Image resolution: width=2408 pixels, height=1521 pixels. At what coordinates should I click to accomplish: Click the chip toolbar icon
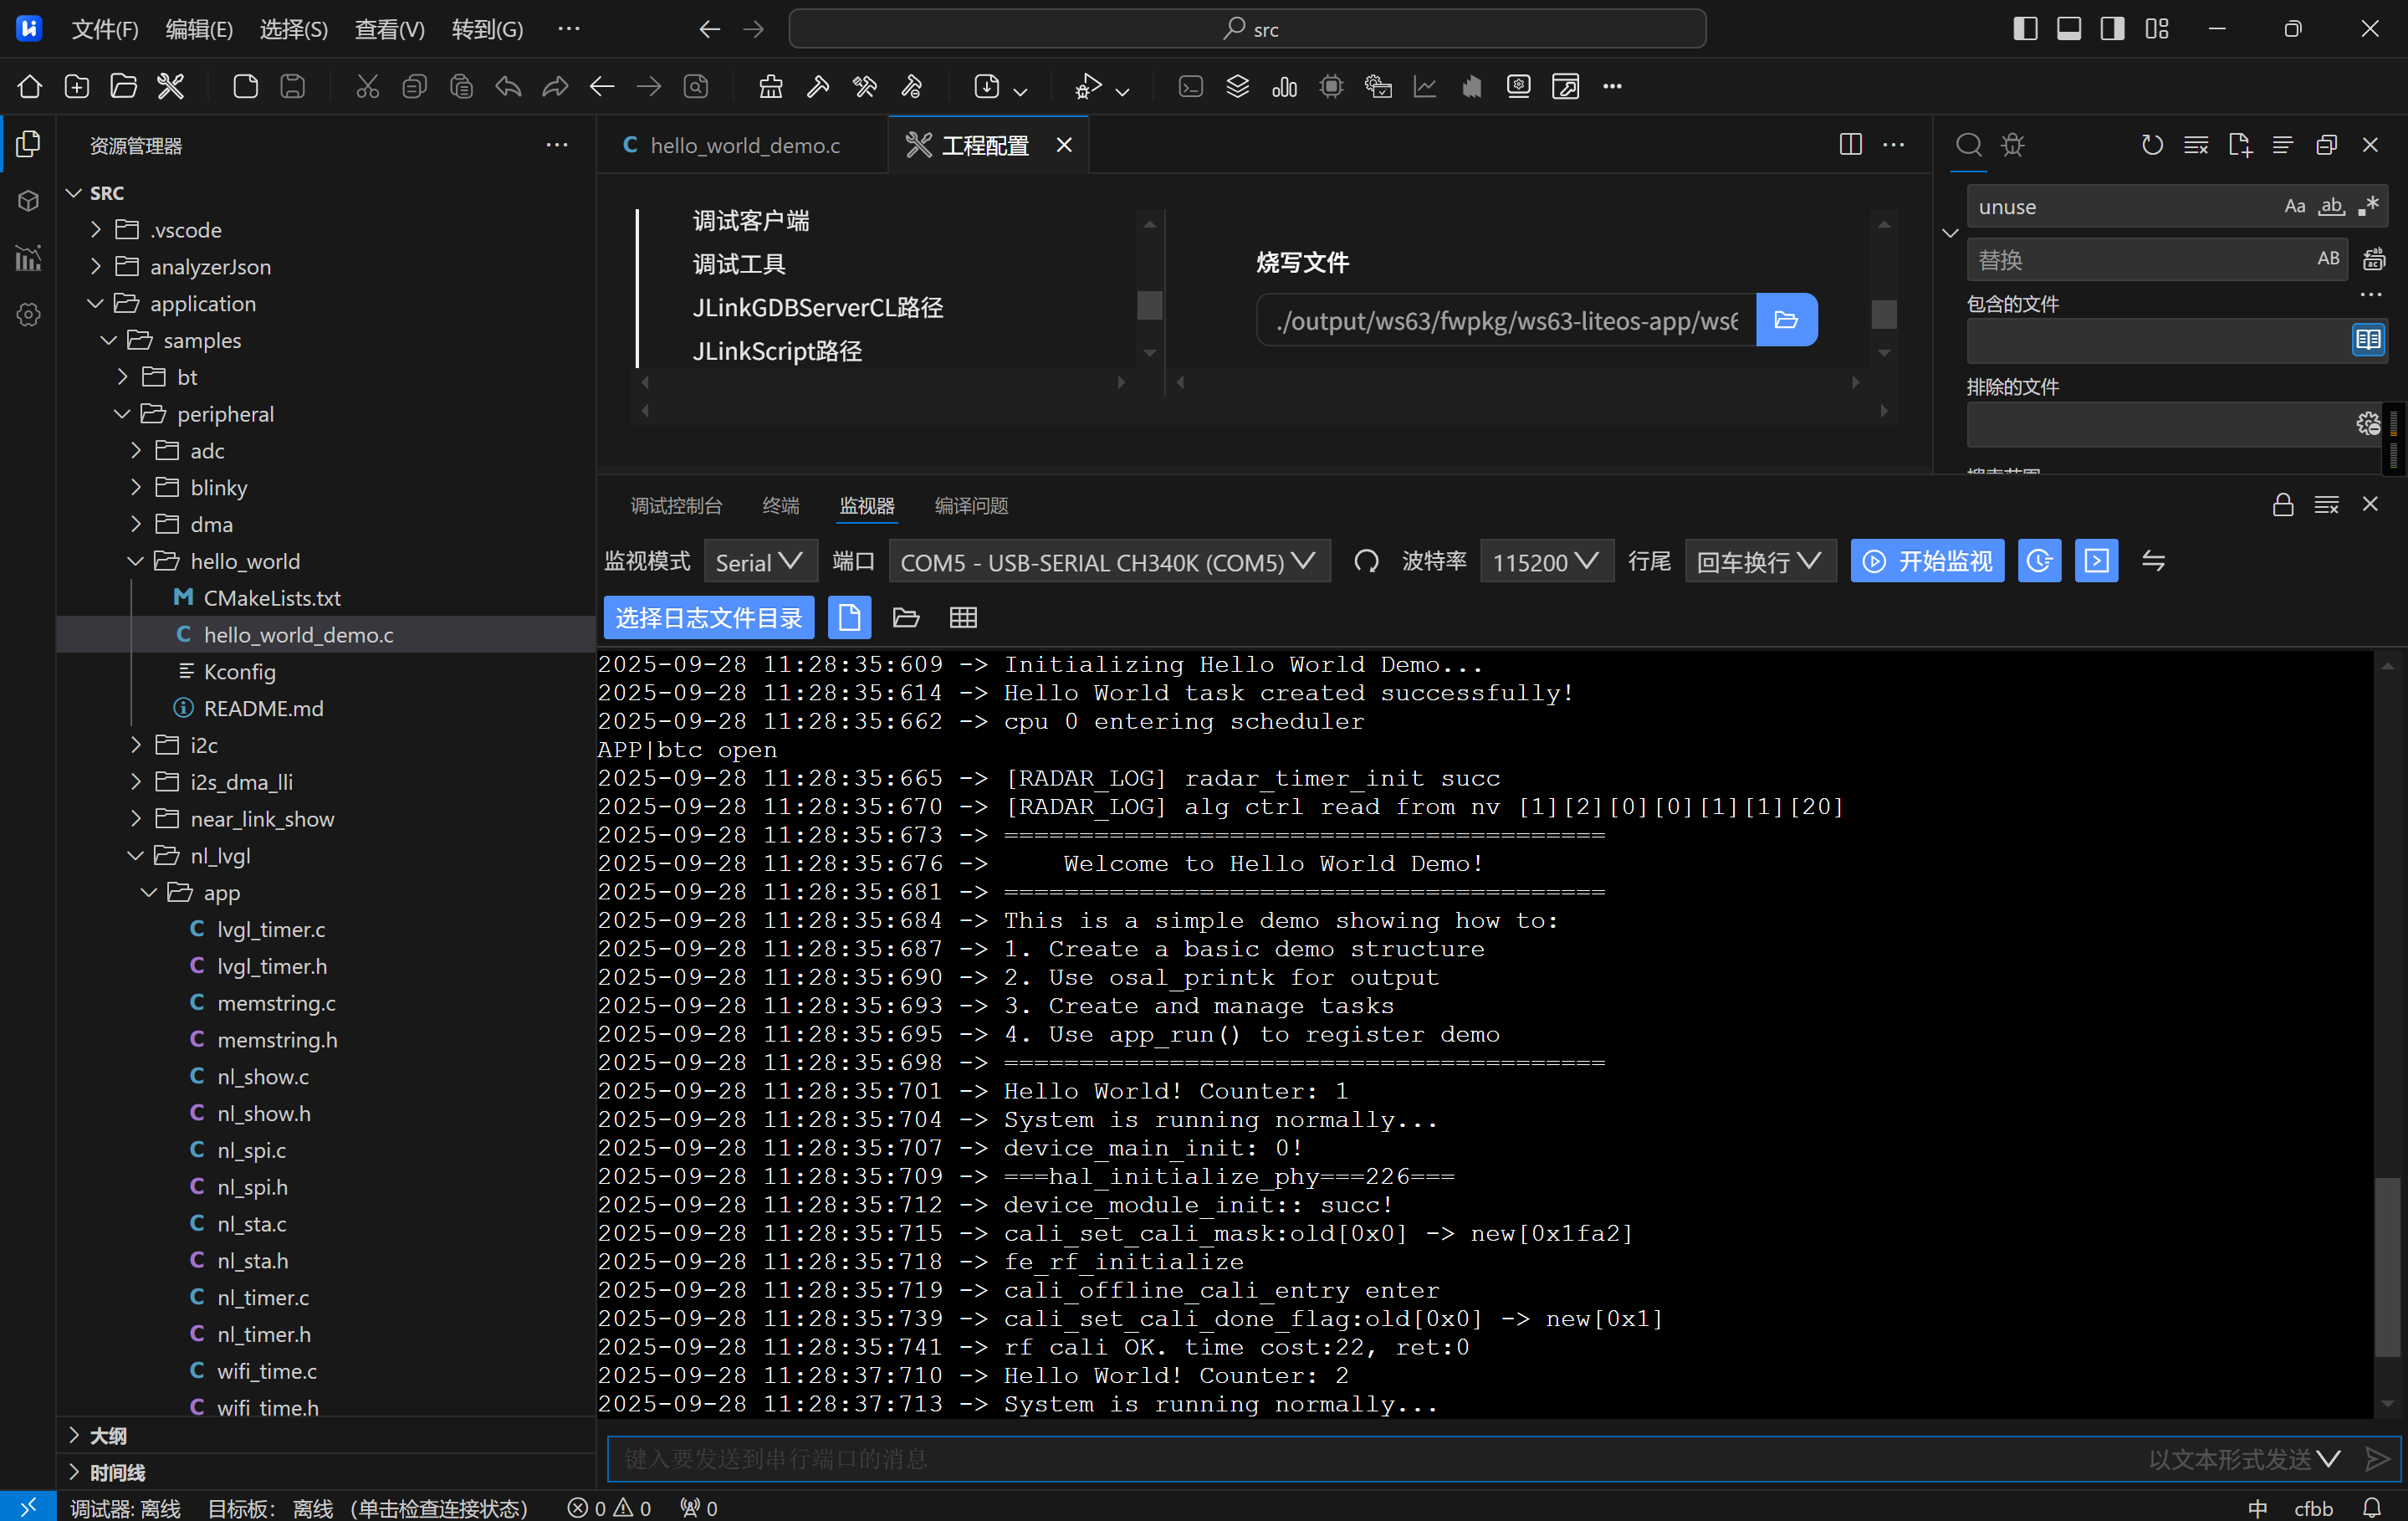(1331, 87)
